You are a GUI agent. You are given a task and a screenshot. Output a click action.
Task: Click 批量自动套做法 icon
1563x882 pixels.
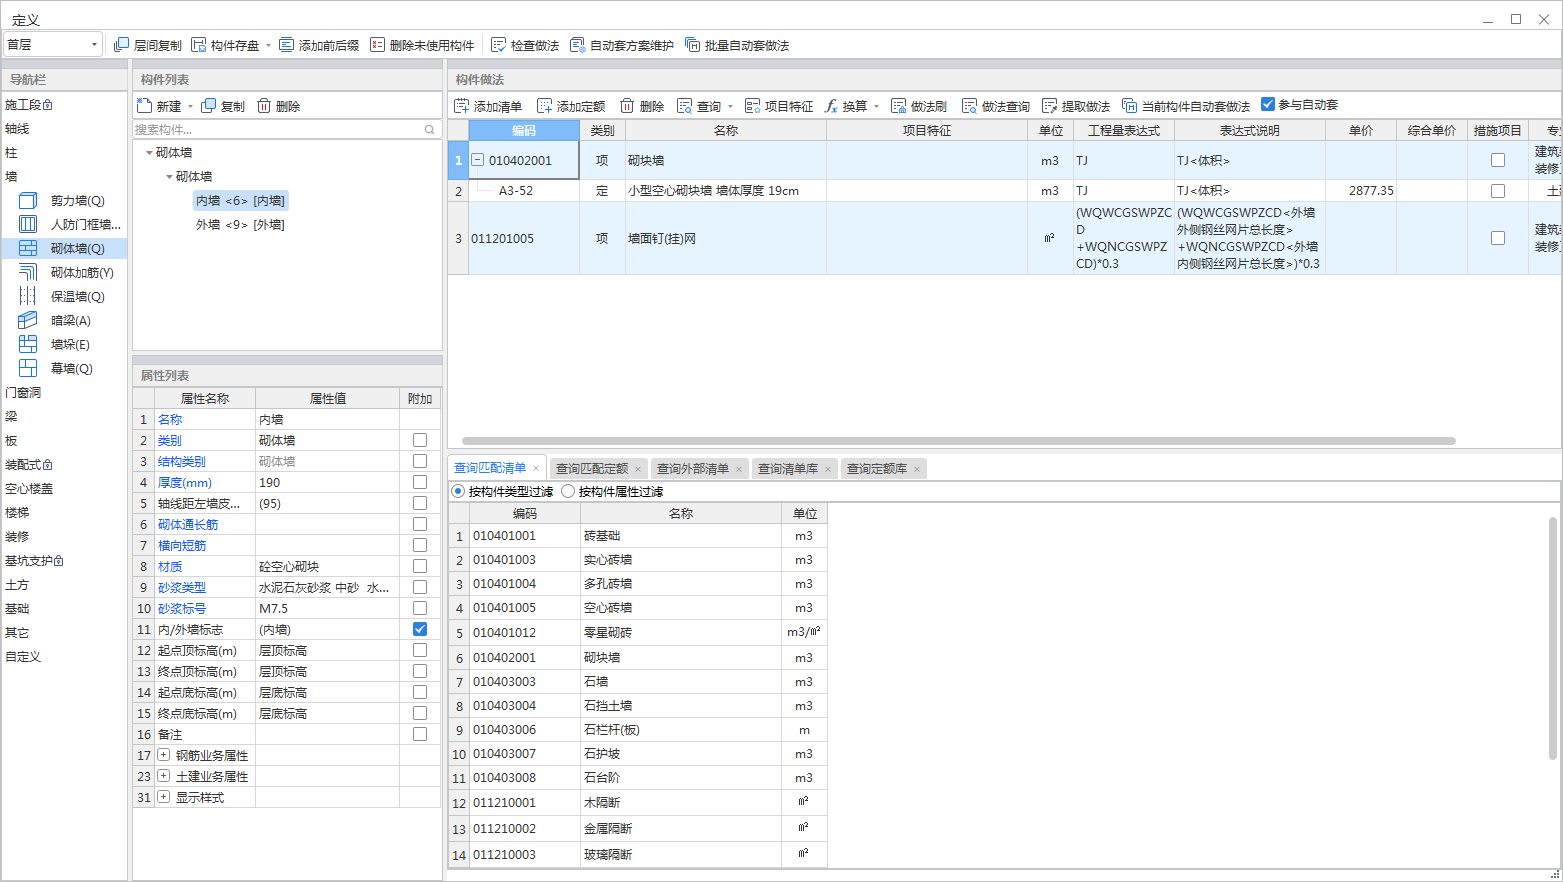coord(692,45)
